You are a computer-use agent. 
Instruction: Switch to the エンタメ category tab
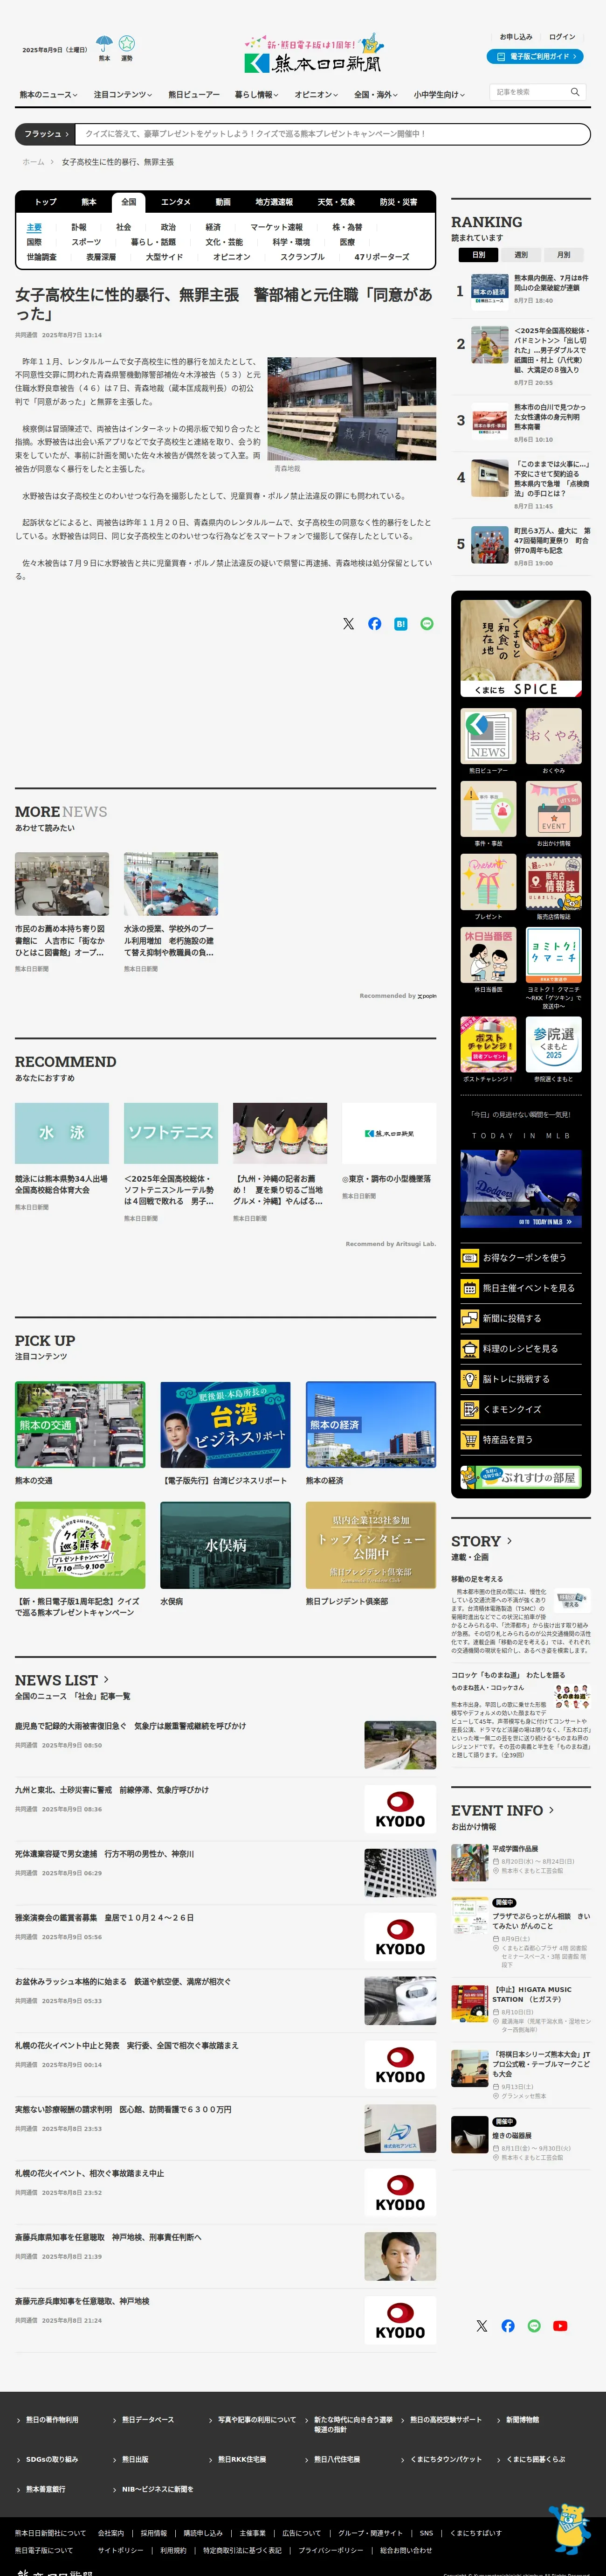[176, 202]
